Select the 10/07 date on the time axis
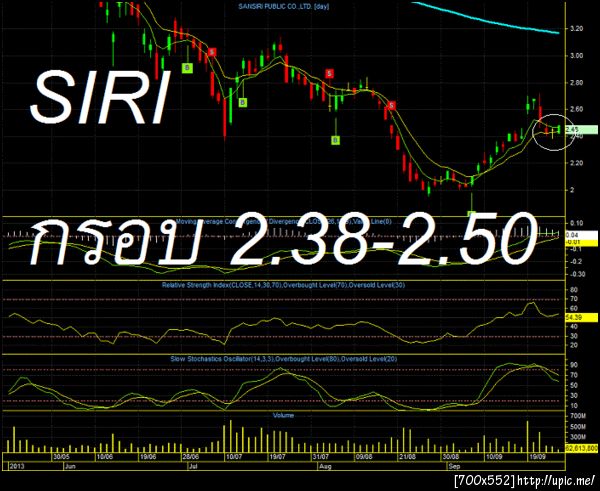Screen dimensions: 600x491 (x=234, y=457)
